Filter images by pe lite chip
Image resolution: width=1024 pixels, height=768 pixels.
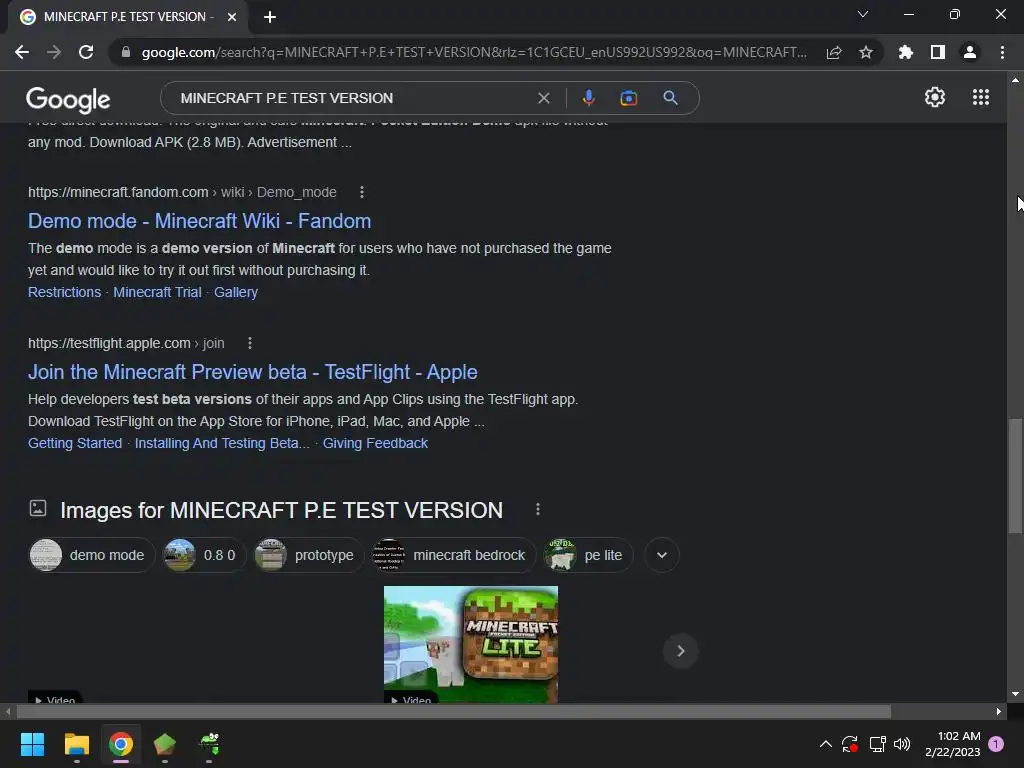click(587, 555)
